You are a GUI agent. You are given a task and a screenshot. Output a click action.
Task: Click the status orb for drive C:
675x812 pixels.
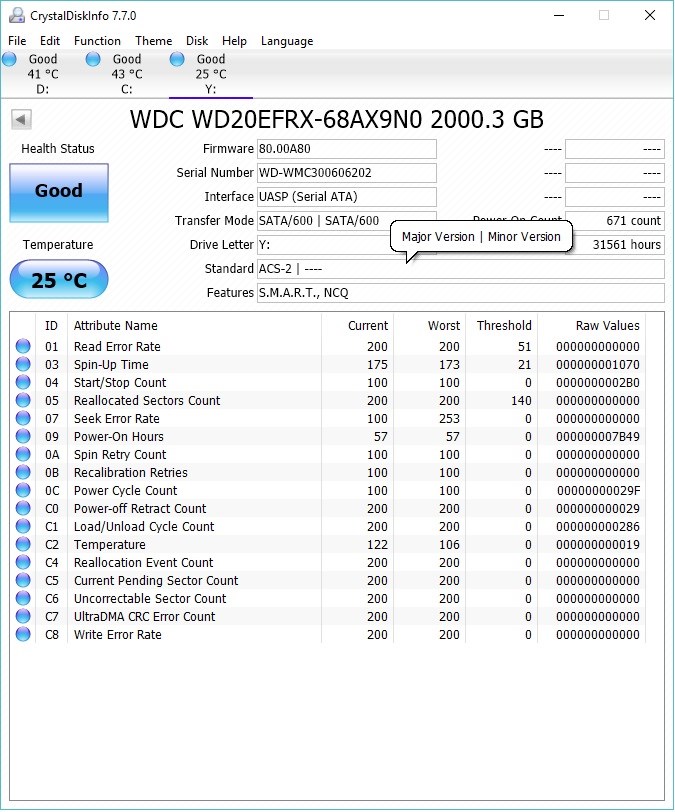pos(93,59)
